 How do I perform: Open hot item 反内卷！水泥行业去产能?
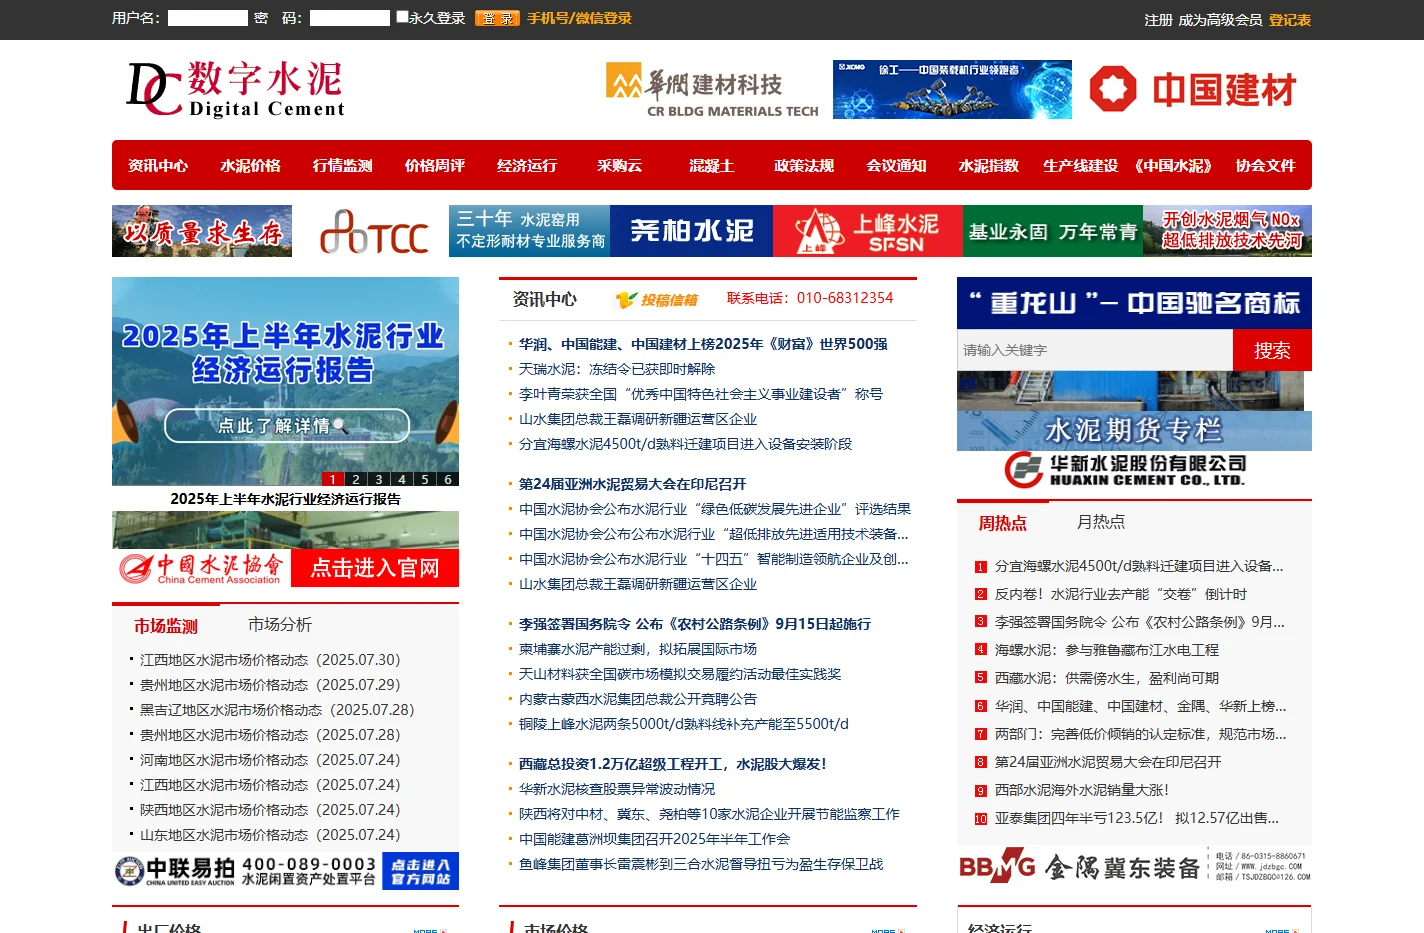pyautogui.click(x=1120, y=594)
